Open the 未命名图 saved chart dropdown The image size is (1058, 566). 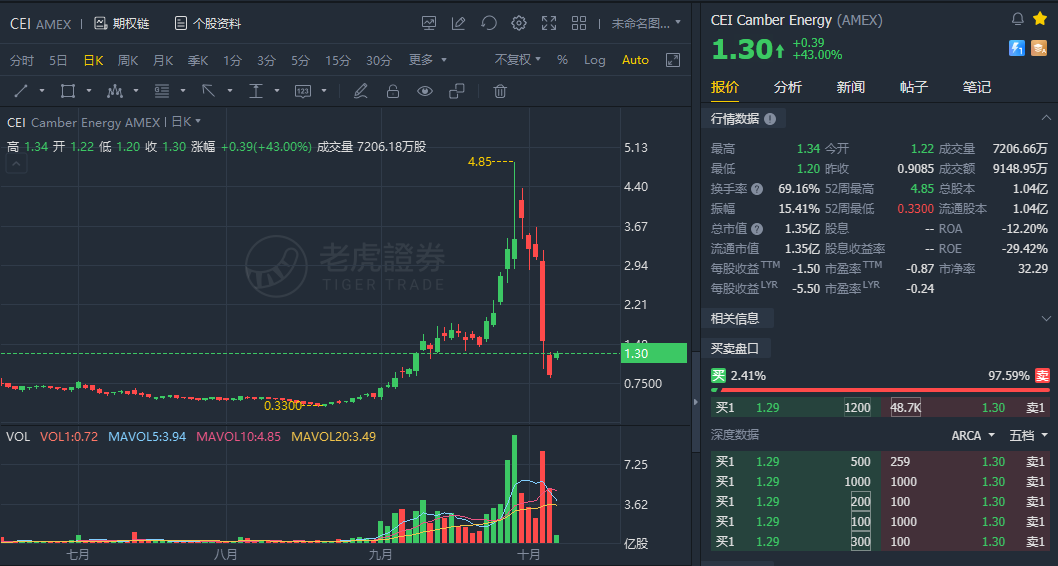pyautogui.click(x=646, y=24)
